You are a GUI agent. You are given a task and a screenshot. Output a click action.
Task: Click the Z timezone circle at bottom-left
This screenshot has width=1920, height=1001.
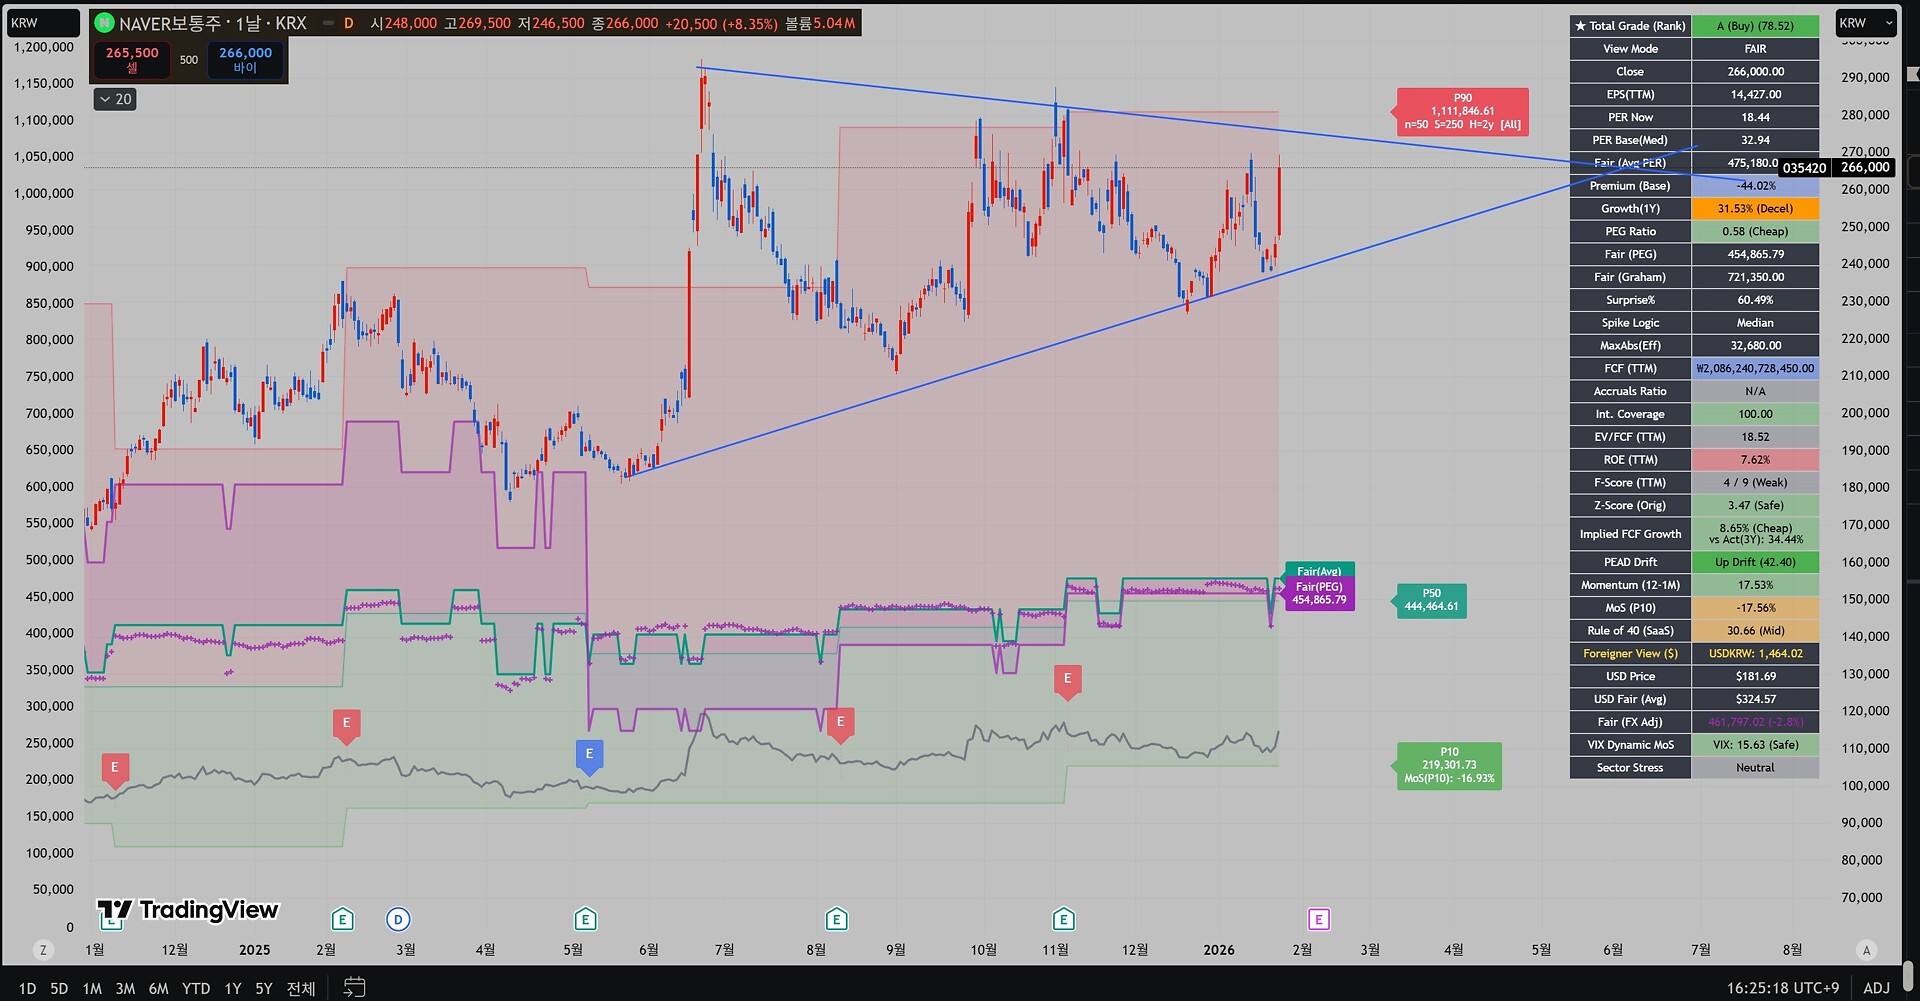(x=43, y=950)
